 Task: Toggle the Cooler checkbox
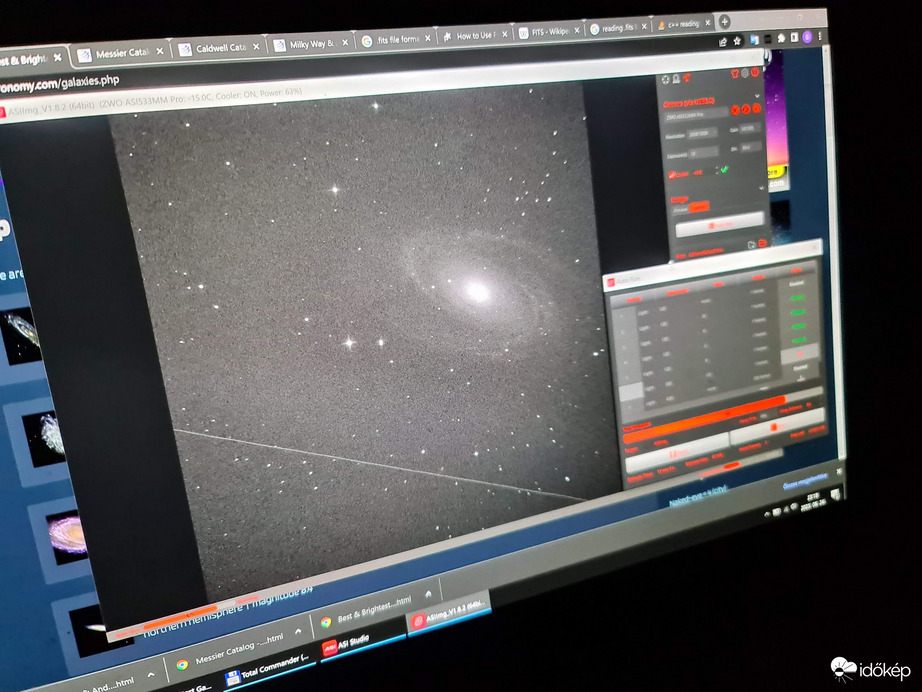[x=673, y=174]
